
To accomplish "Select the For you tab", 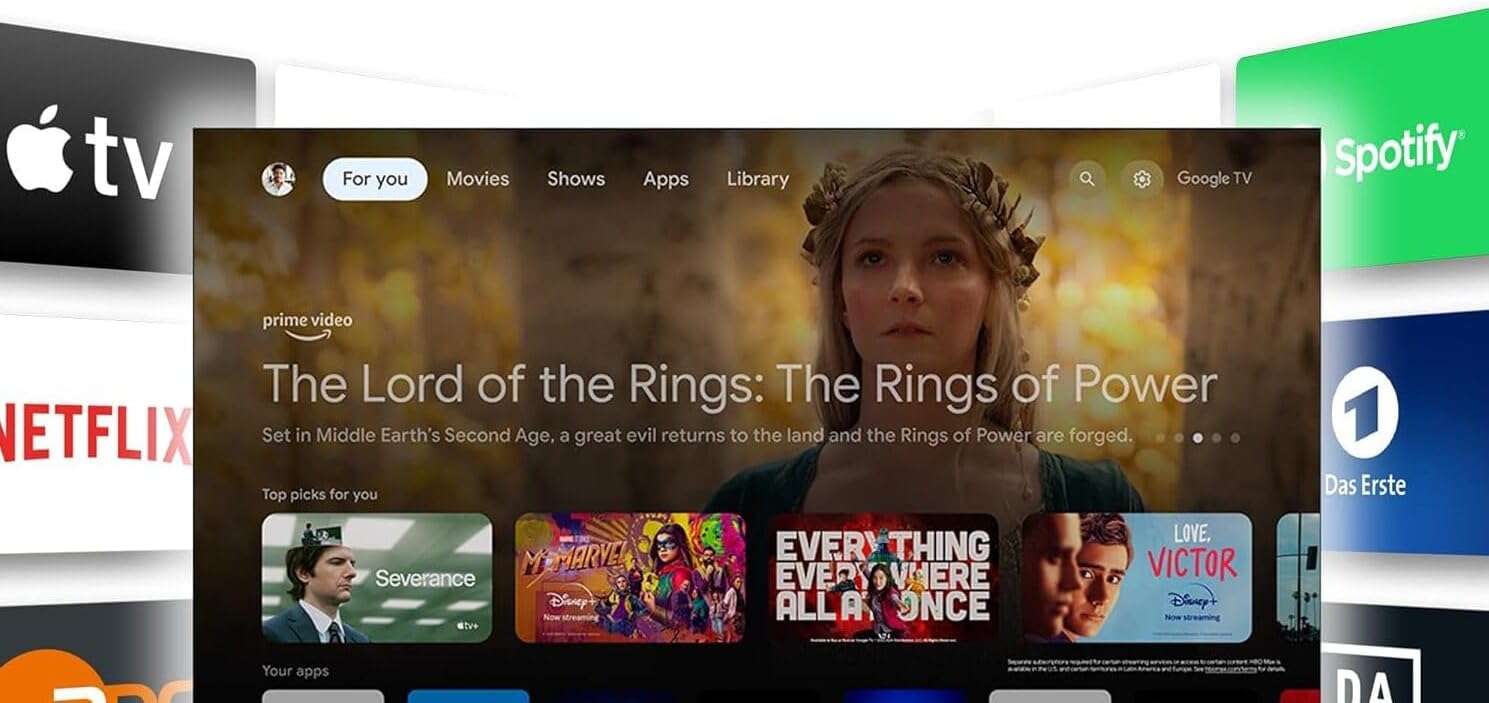I will point(375,179).
